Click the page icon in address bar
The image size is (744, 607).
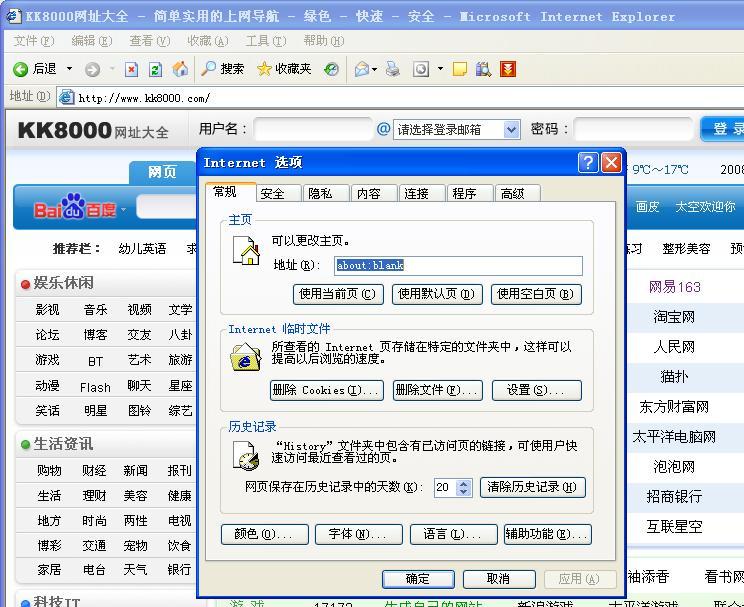[66, 97]
